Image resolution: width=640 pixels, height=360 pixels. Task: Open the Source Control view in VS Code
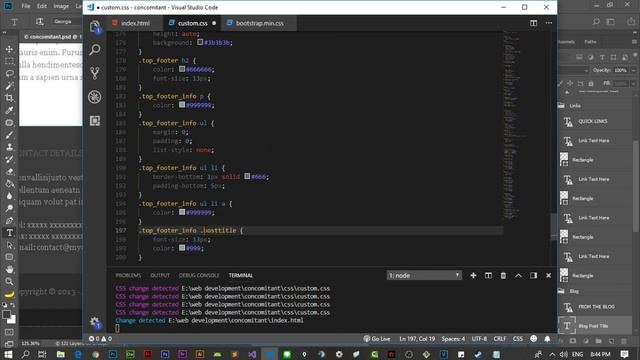[x=95, y=73]
